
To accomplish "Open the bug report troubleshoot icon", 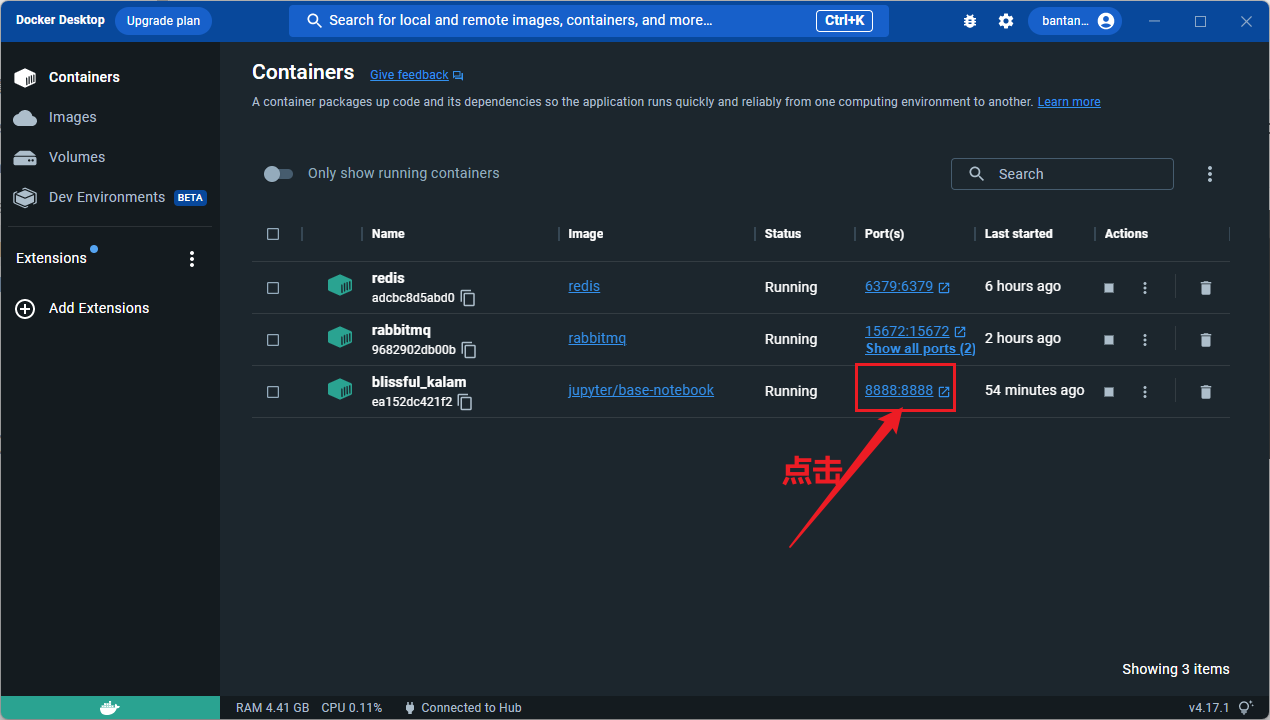I will pyautogui.click(x=969, y=21).
